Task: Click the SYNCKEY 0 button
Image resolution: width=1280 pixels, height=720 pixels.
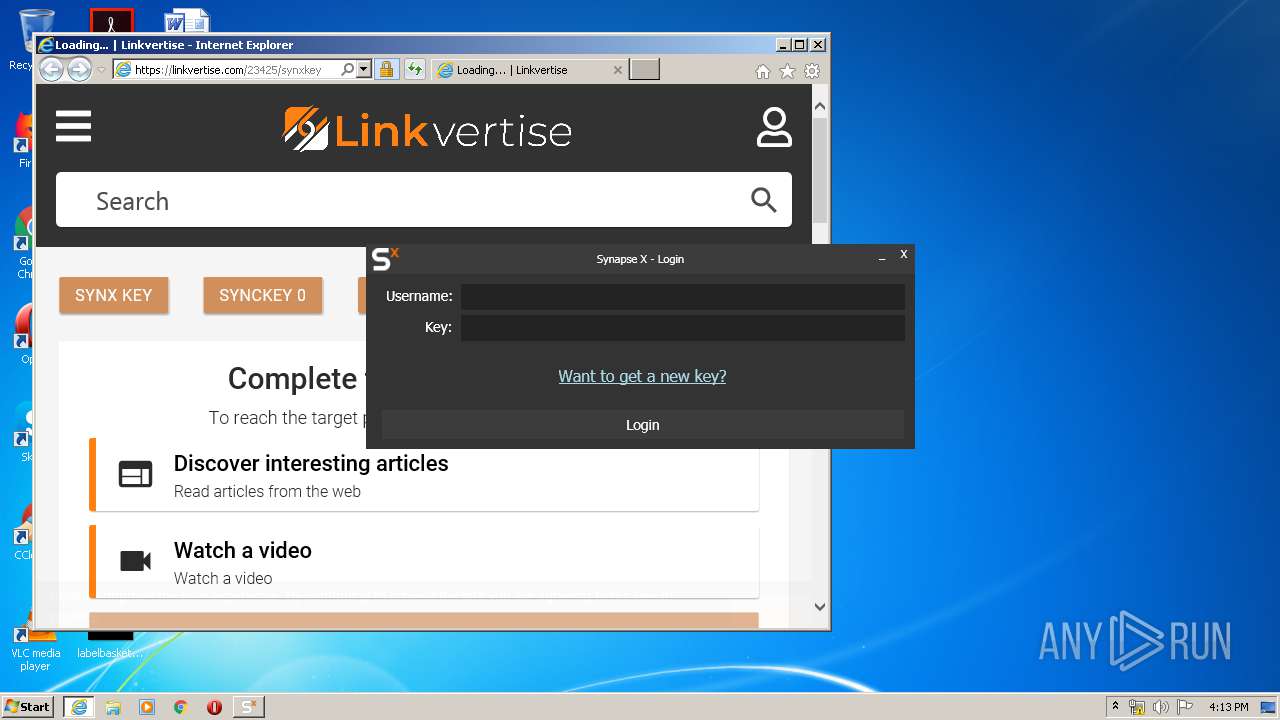Action: [x=263, y=295]
